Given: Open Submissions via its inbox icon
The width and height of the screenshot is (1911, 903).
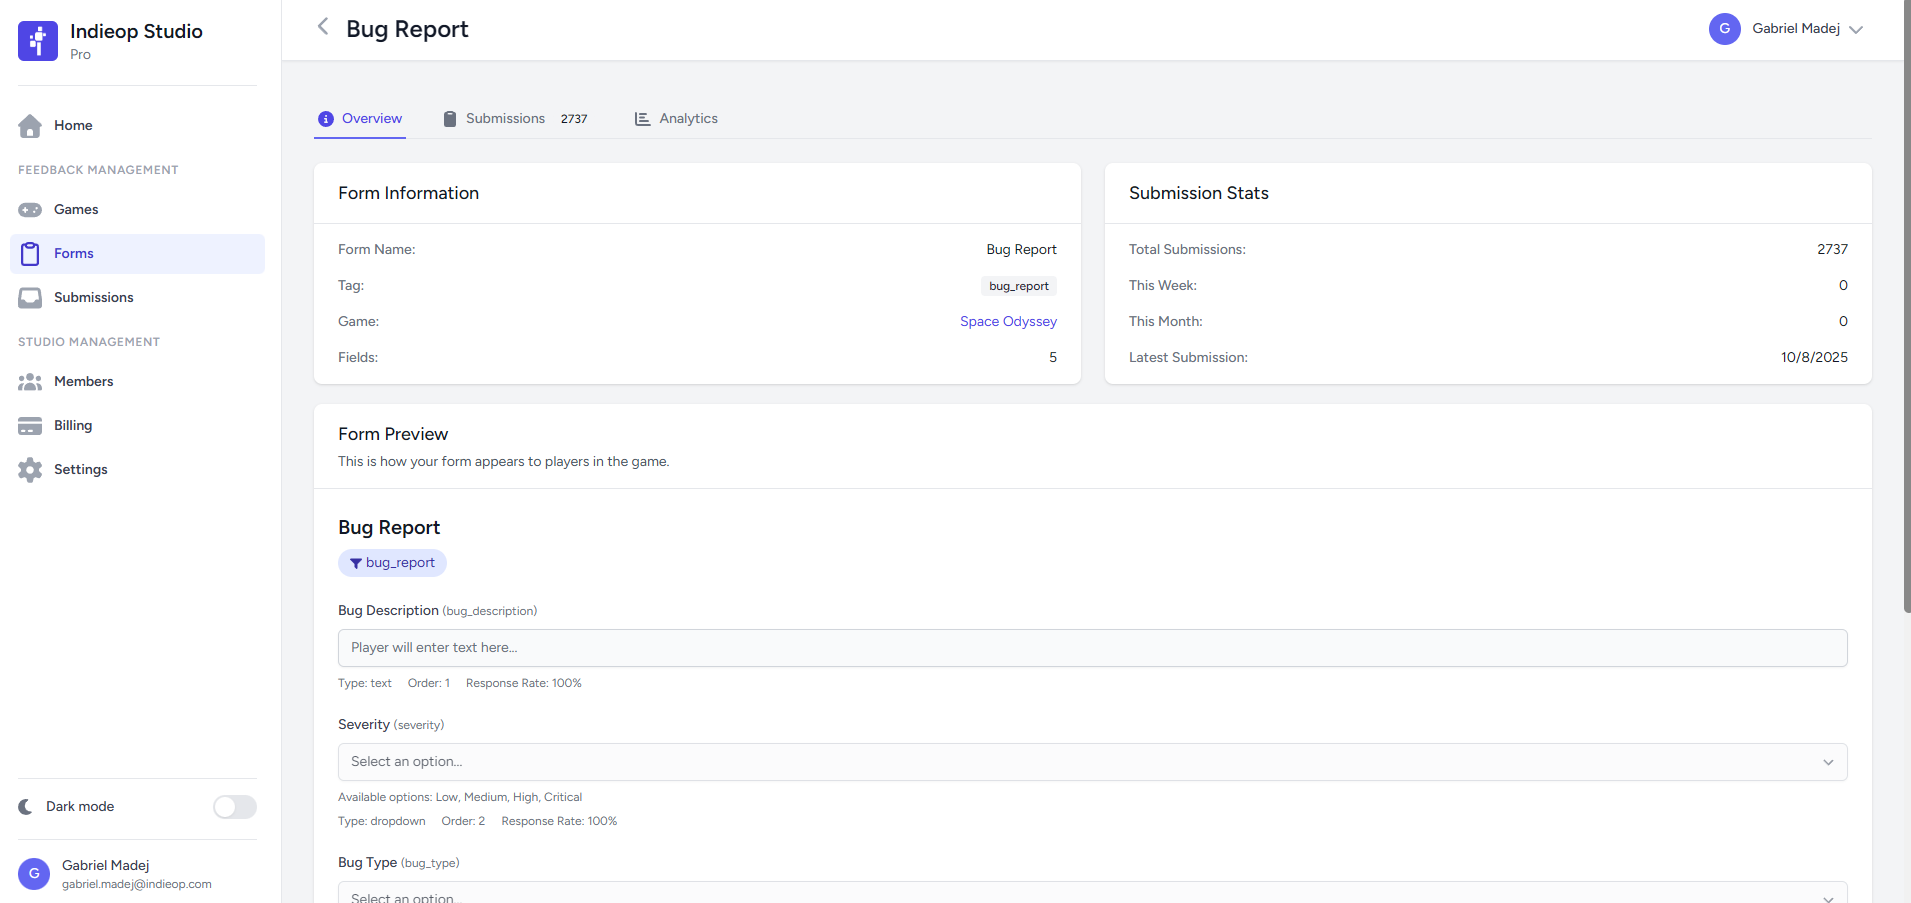Looking at the screenshot, I should (31, 297).
